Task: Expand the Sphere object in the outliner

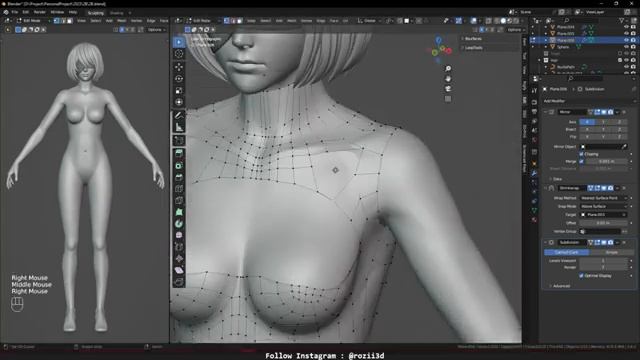Action: (x=546, y=47)
